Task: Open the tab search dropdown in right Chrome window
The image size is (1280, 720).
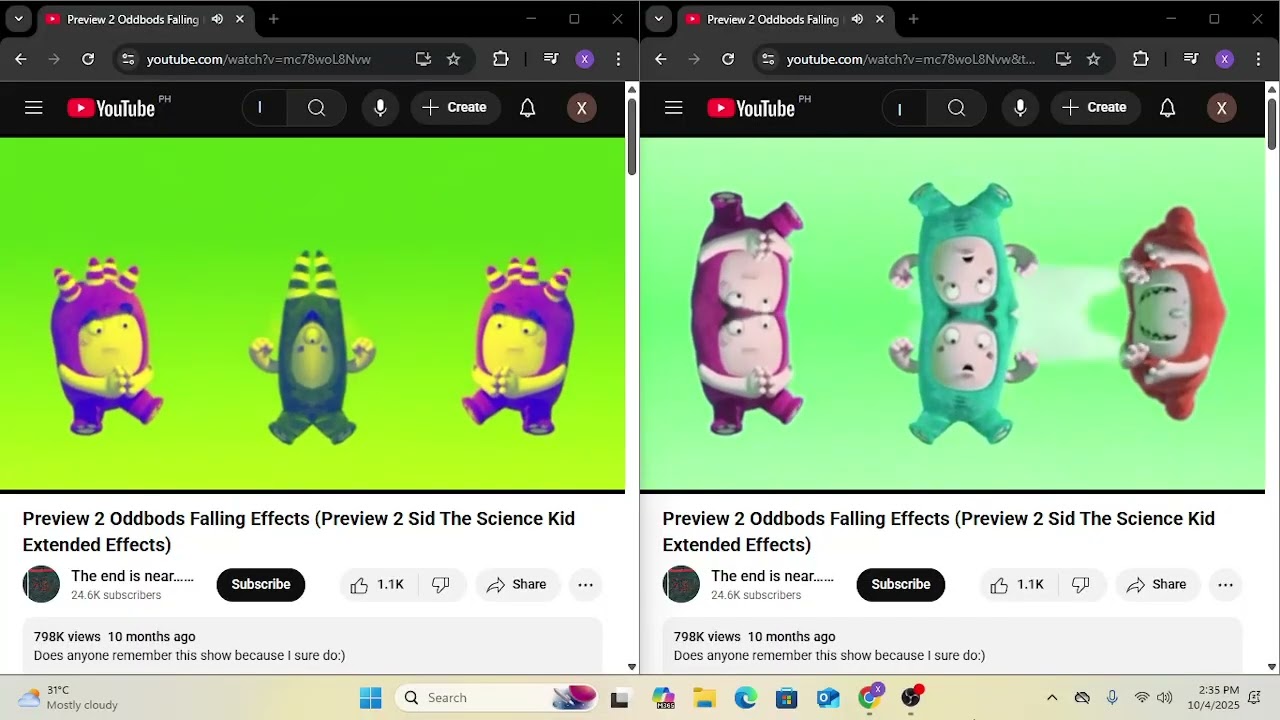Action: click(x=658, y=19)
